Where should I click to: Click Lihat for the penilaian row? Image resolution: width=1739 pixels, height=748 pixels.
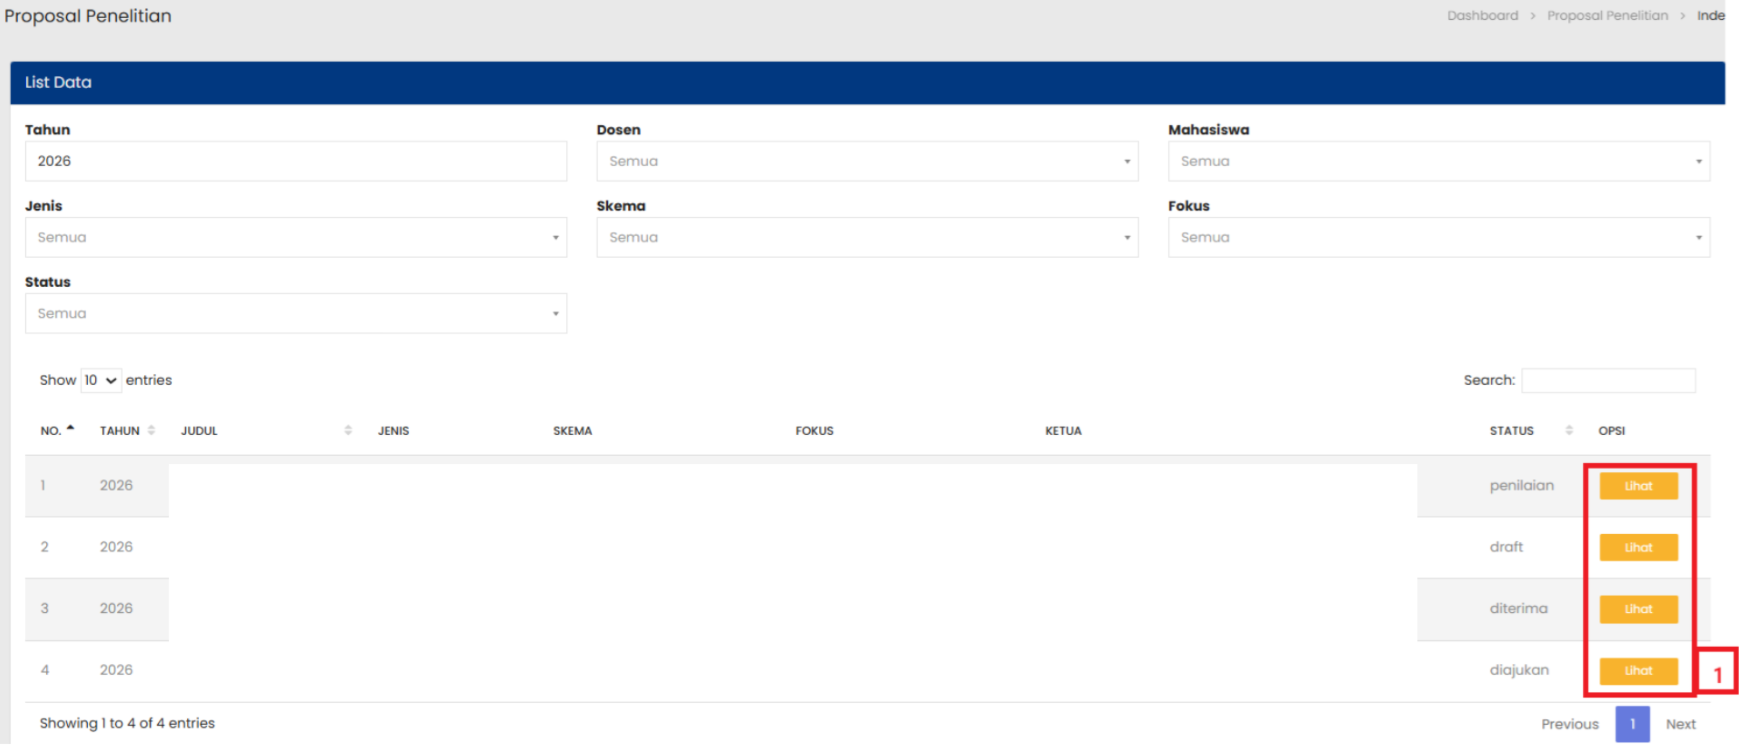coord(1637,486)
